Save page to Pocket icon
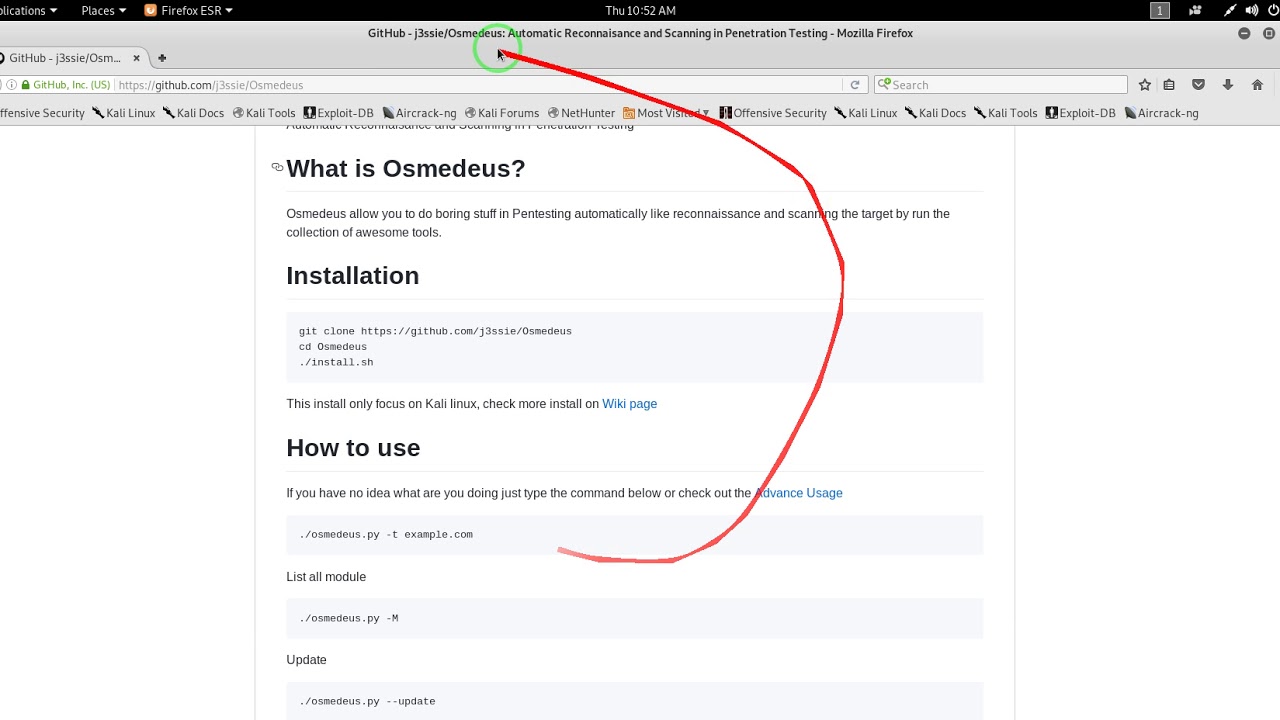The image size is (1280, 720). point(1198,85)
